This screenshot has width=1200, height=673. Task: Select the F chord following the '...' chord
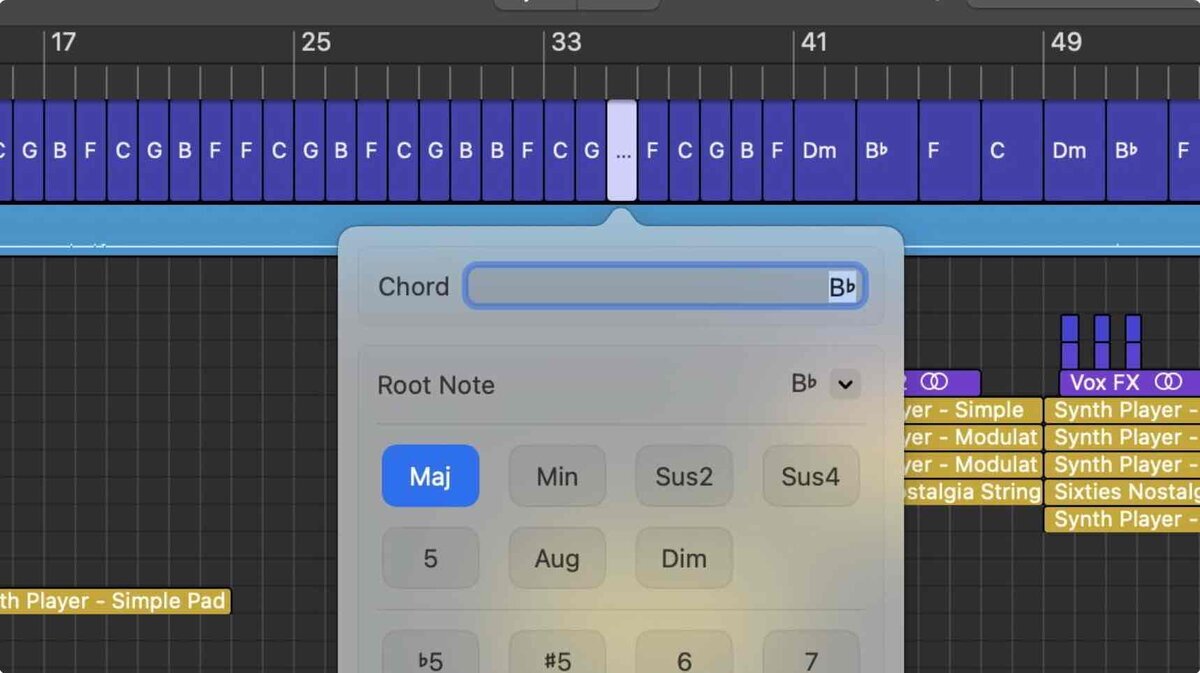[653, 151]
